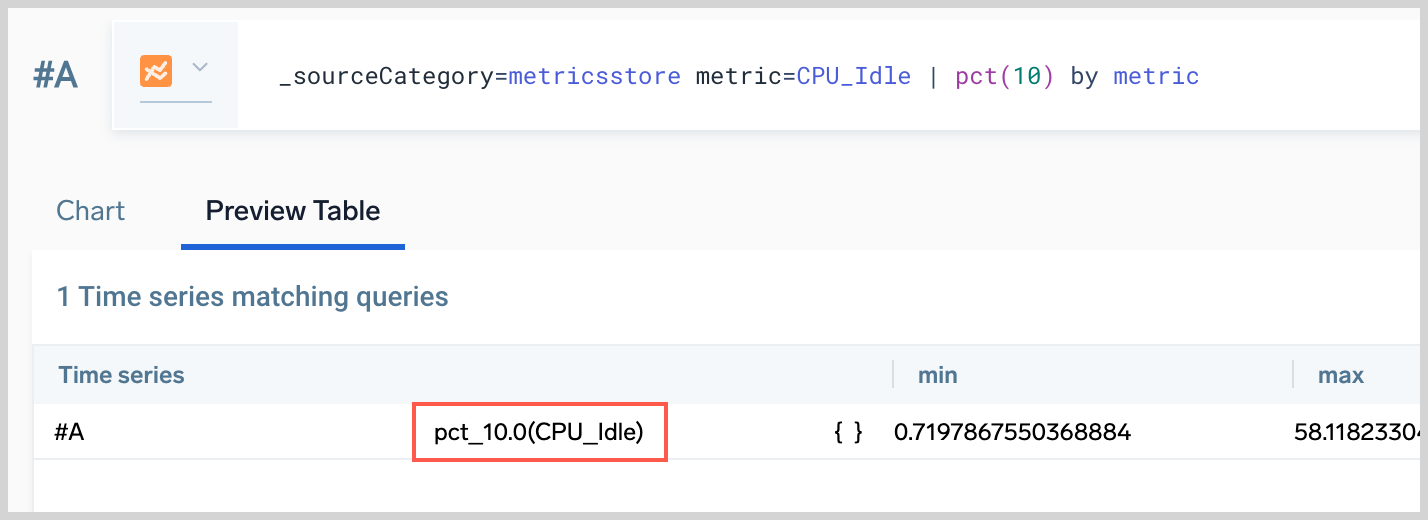
Task: Click the pct(10) operator in the query
Action: pos(1005,76)
